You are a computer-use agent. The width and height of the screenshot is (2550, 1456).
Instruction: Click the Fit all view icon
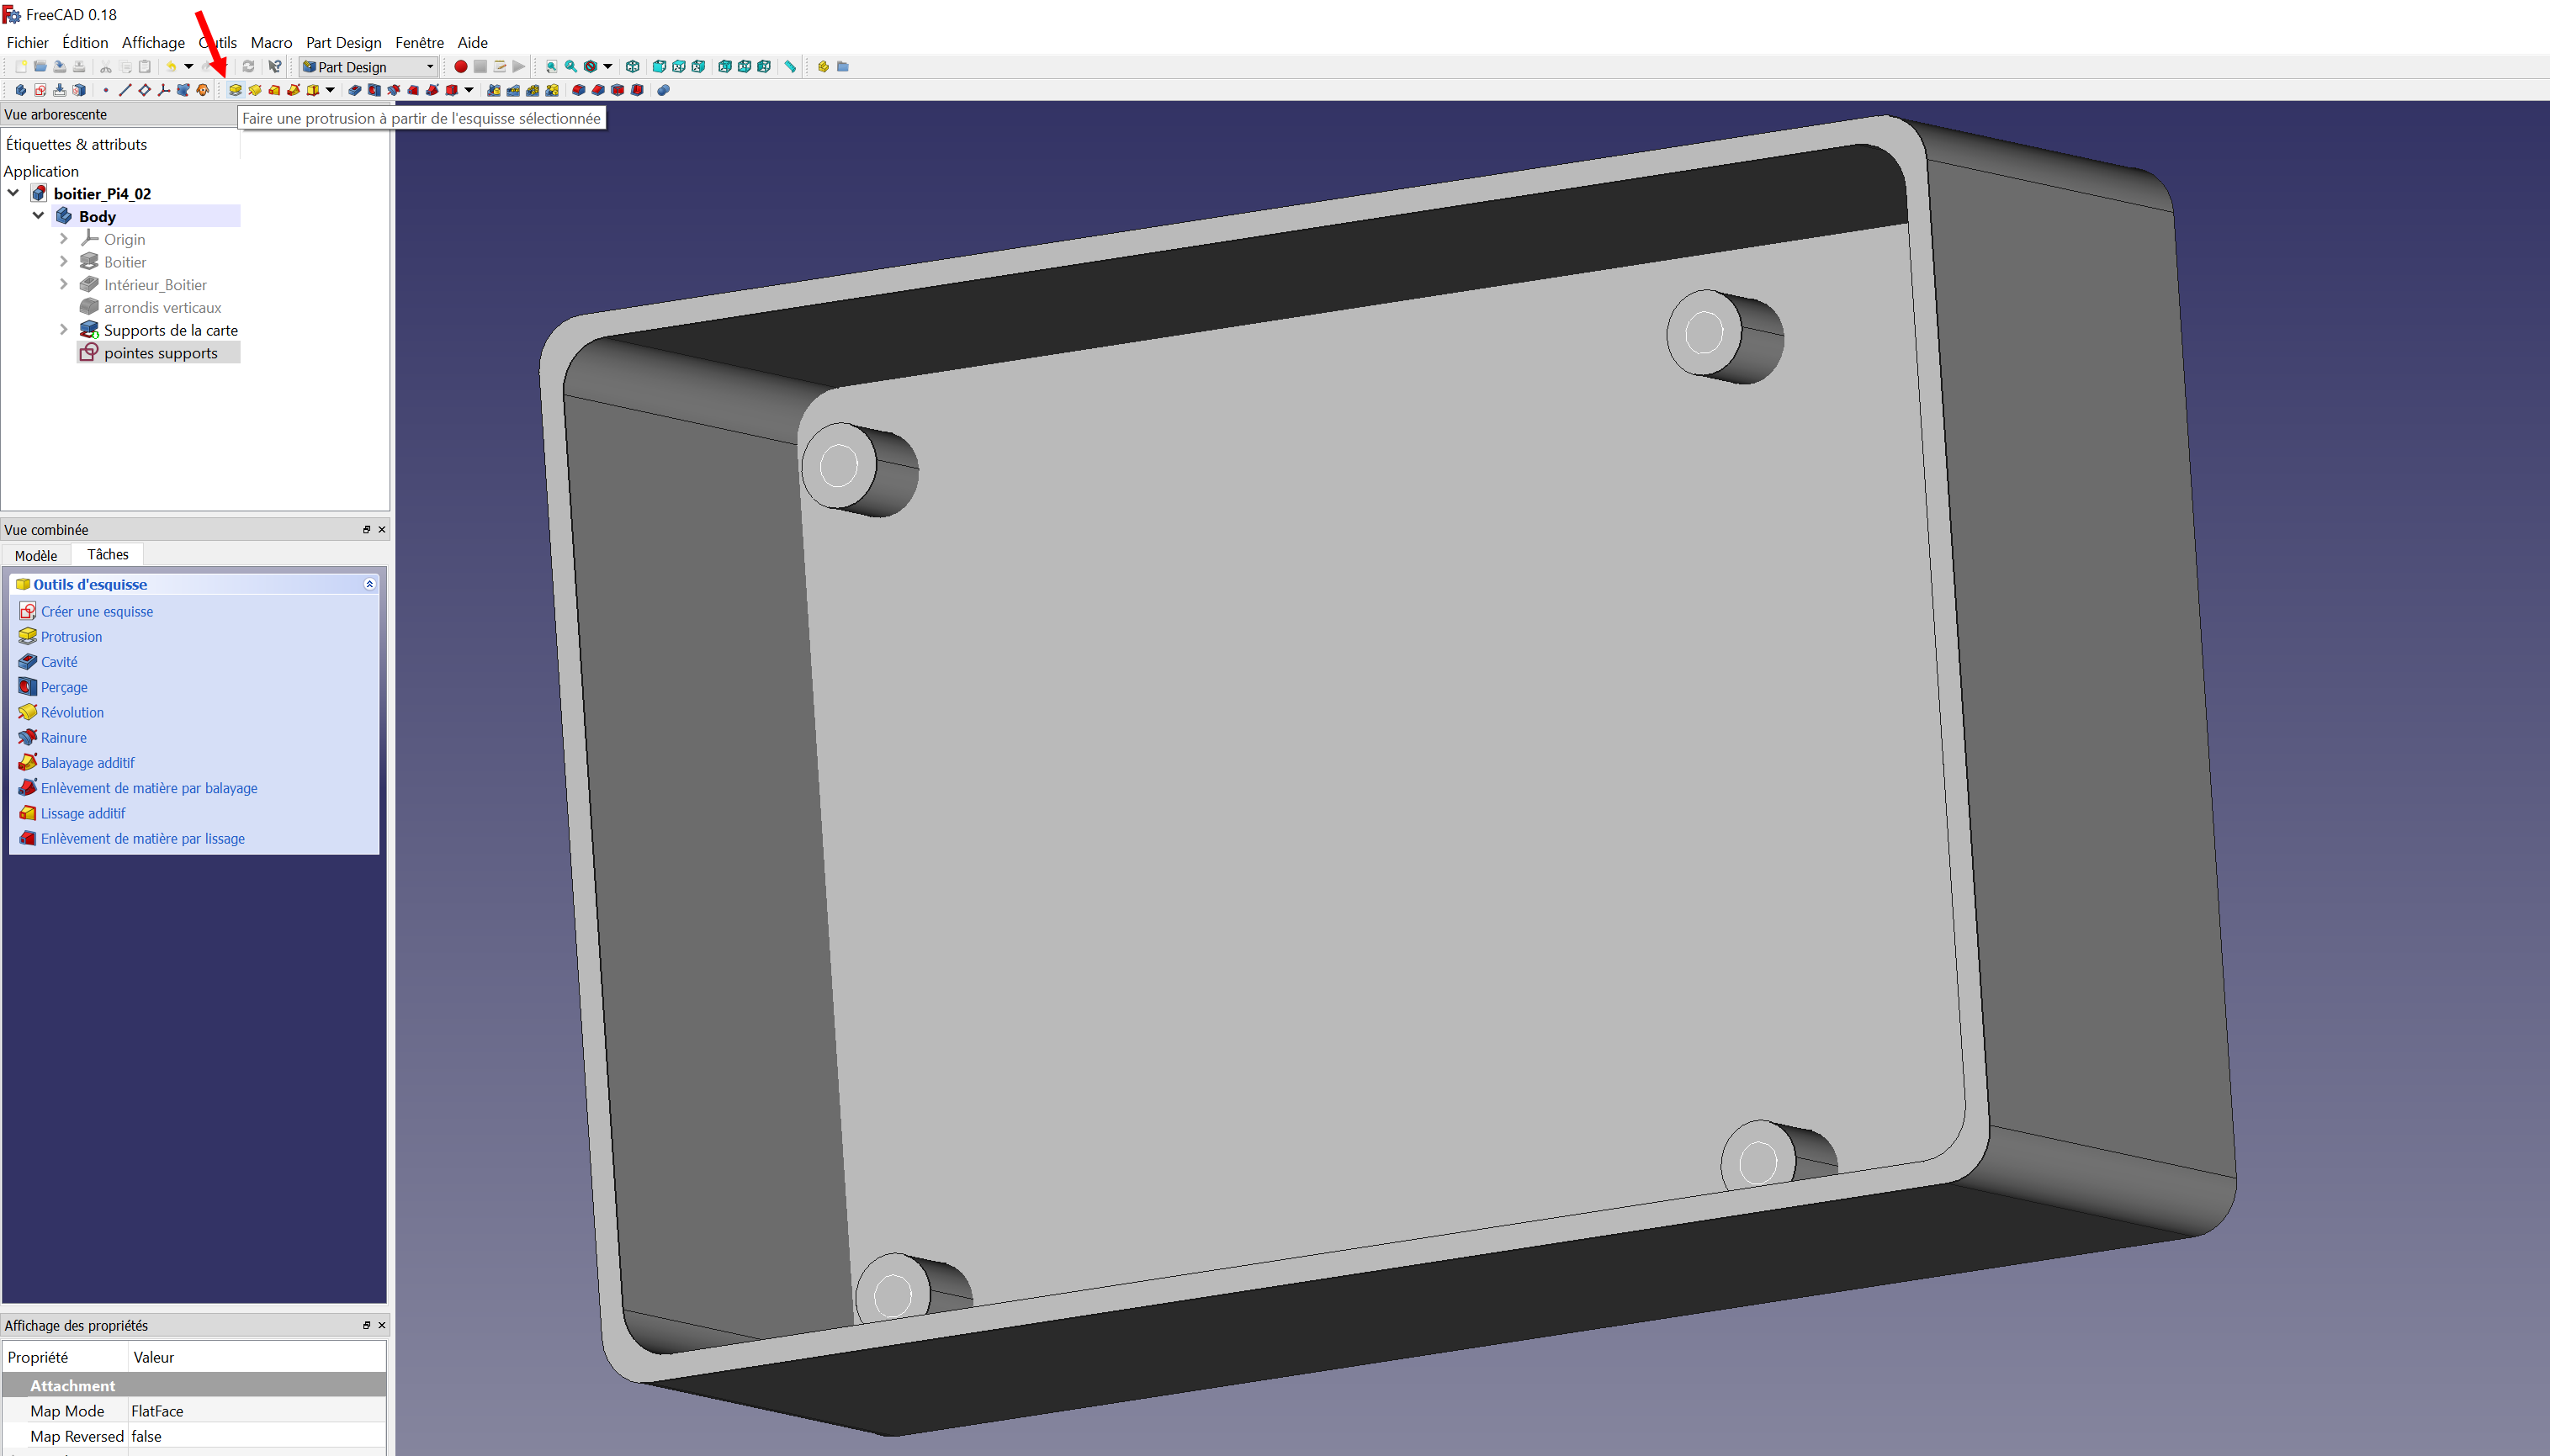551,67
